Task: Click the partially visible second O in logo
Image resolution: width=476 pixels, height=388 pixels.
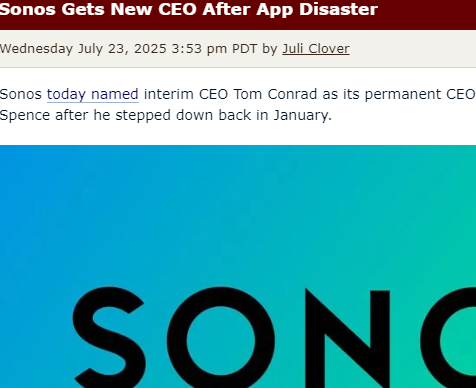Action: [448, 337]
